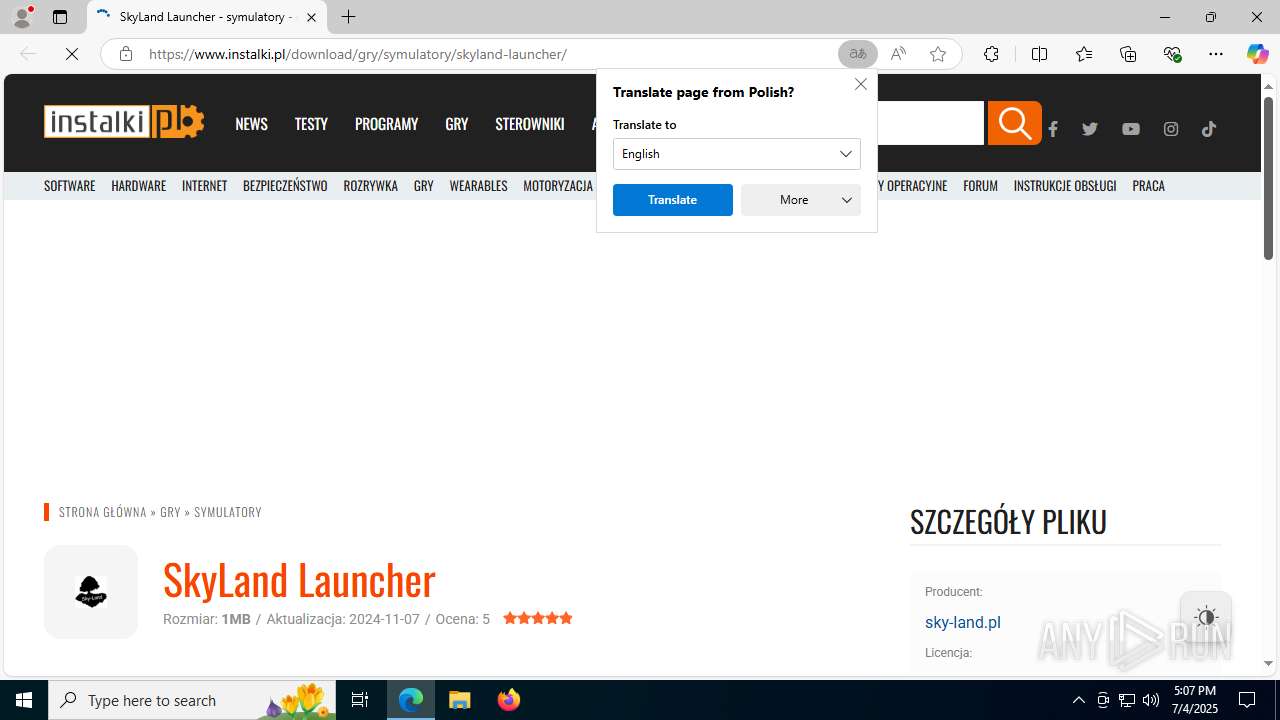Open the Facebook icon link
The width and height of the screenshot is (1280, 720).
tap(1053, 129)
